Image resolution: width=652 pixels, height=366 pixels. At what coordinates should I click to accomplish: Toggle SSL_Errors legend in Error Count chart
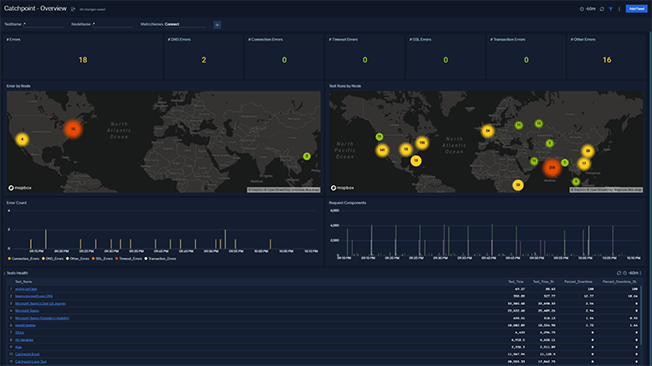(103, 259)
